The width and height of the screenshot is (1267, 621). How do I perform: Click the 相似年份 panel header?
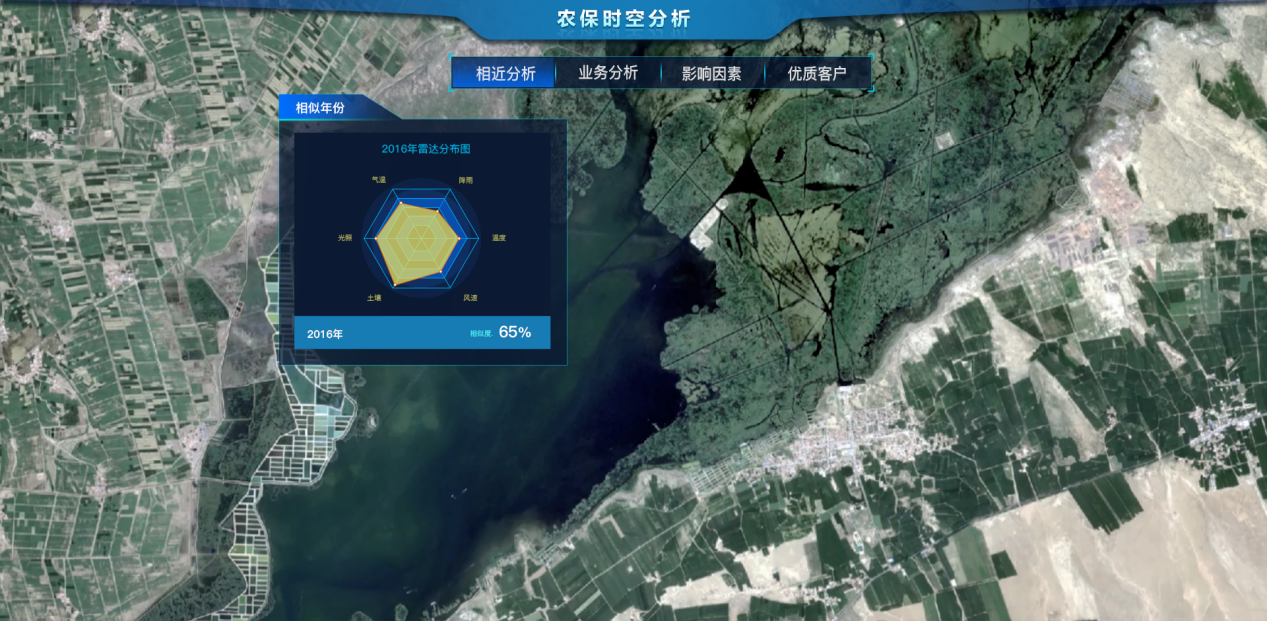pos(320,108)
